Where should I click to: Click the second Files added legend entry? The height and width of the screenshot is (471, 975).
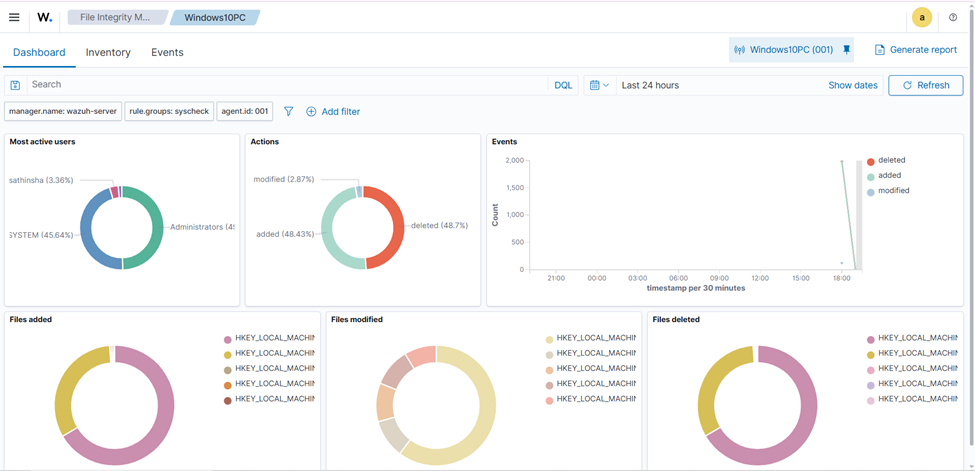269,353
